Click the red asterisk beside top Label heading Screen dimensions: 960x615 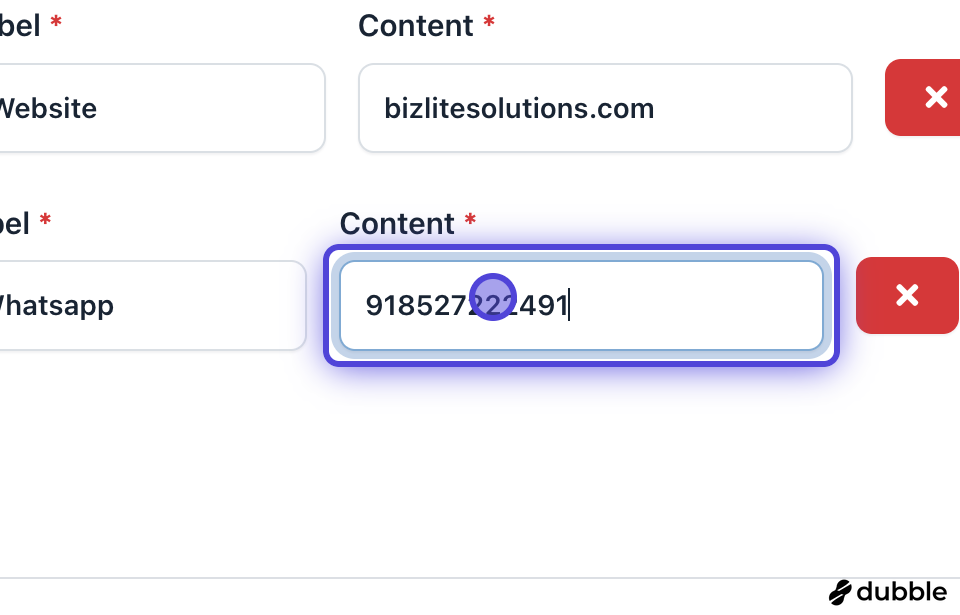(x=56, y=23)
